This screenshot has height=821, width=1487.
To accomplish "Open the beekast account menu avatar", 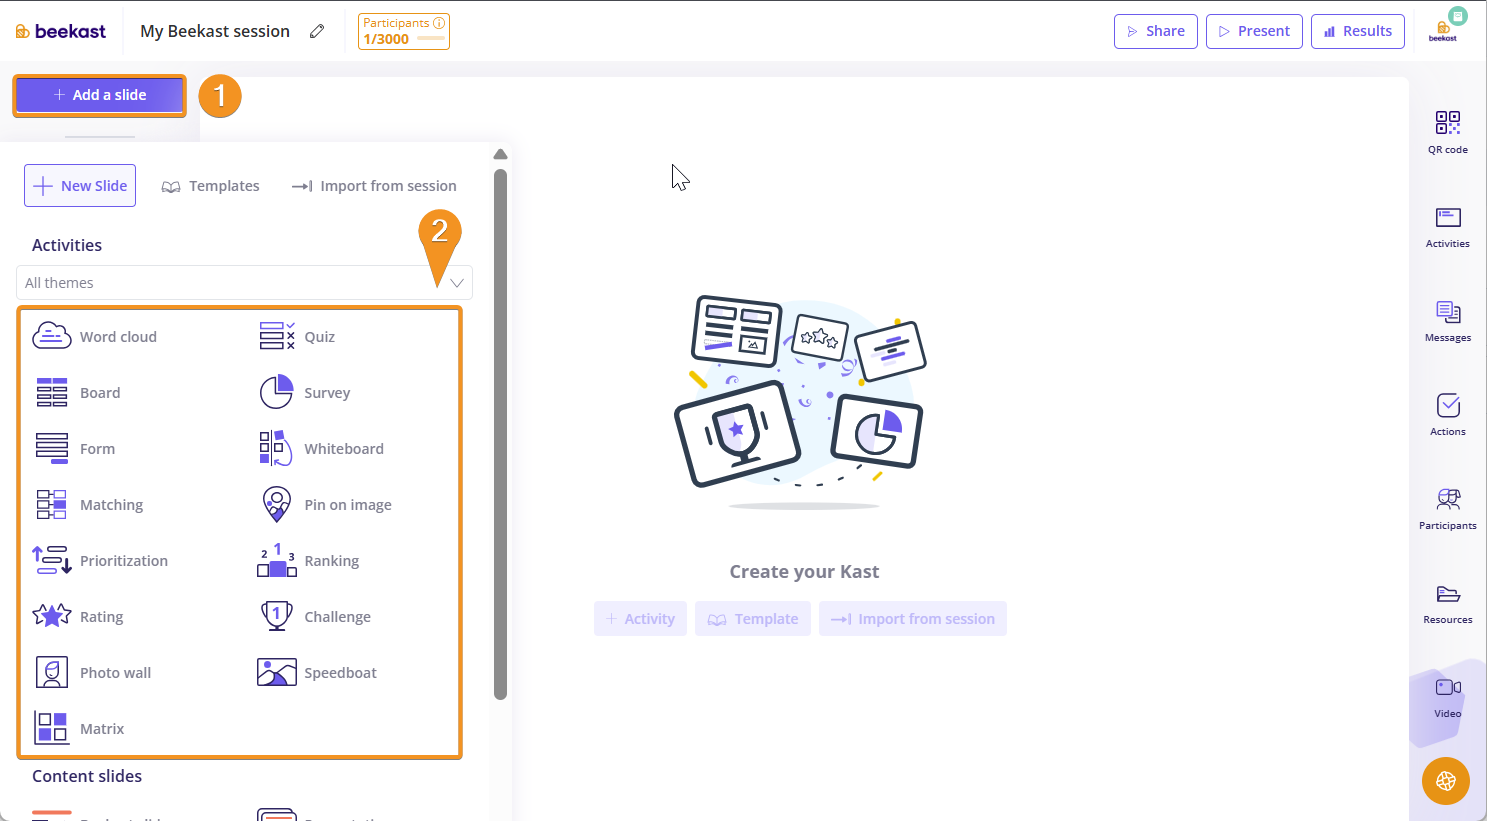I will pyautogui.click(x=1445, y=28).
